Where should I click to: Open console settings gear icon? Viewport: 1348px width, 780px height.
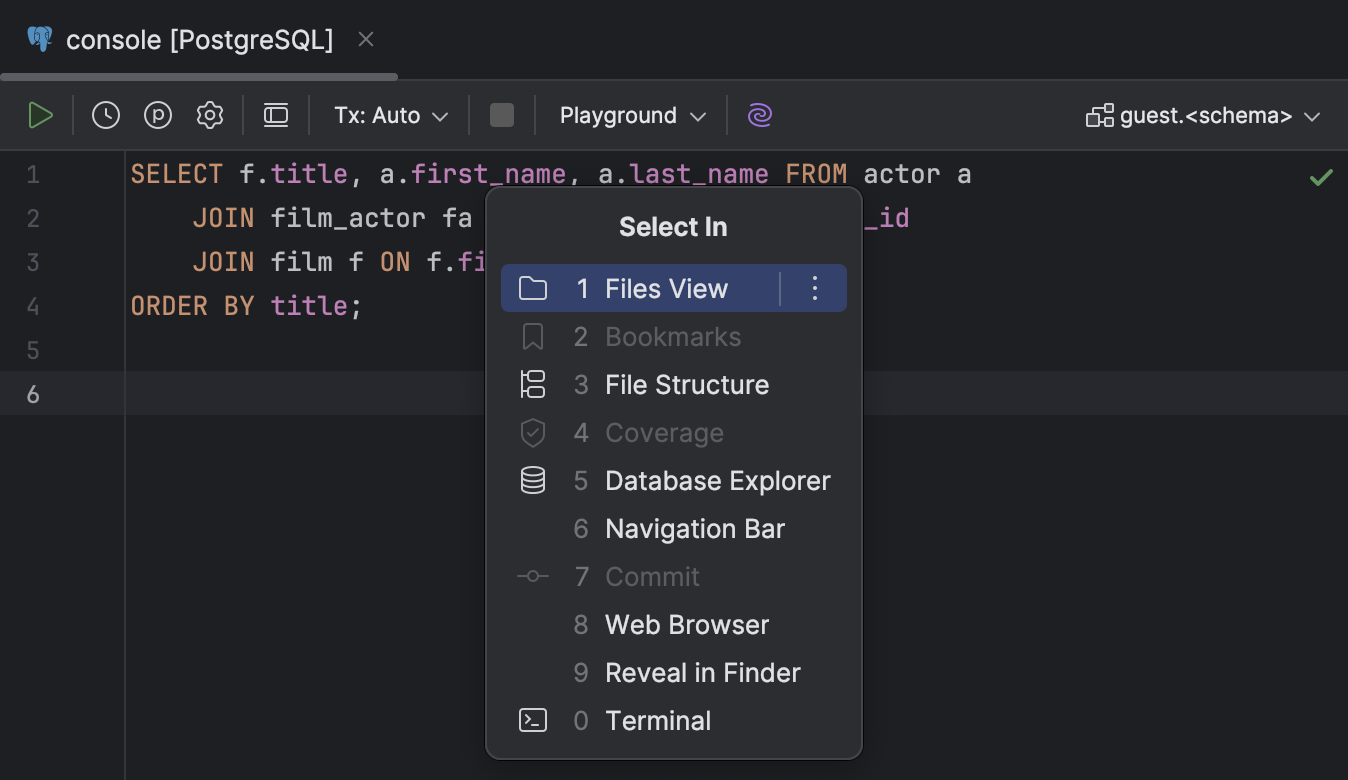tap(210, 116)
